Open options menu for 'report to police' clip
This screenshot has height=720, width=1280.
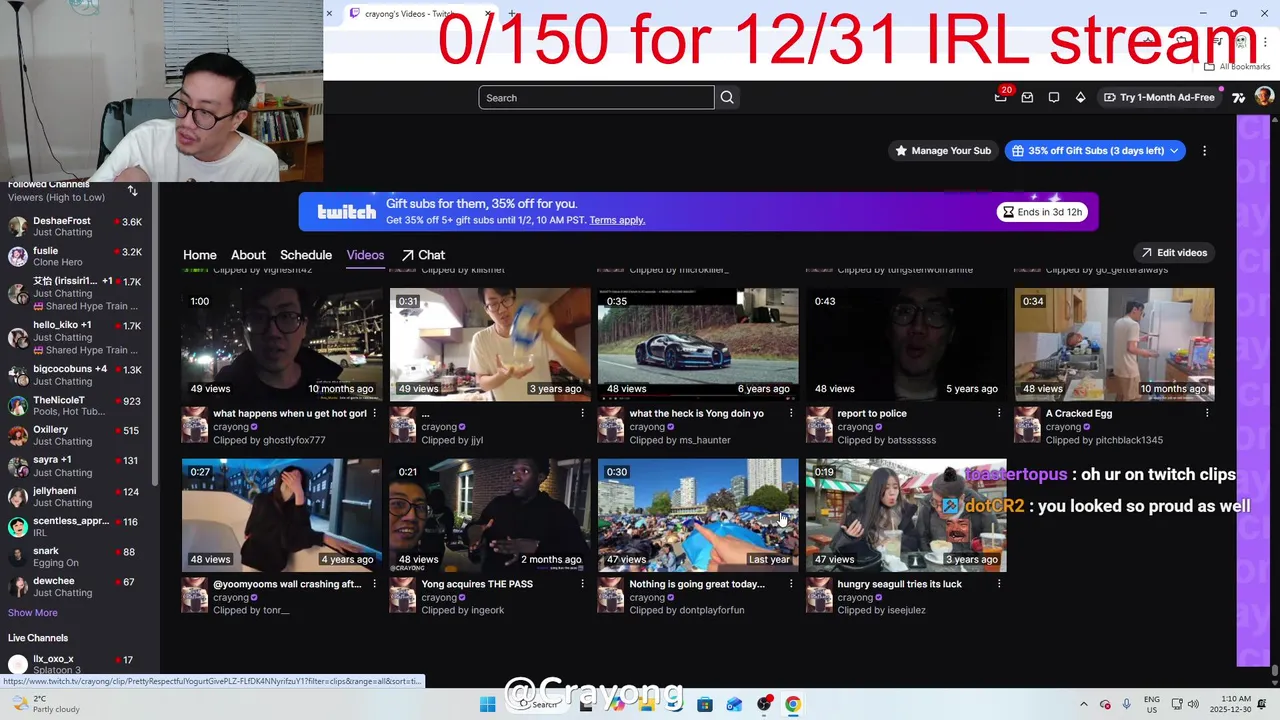(999, 413)
